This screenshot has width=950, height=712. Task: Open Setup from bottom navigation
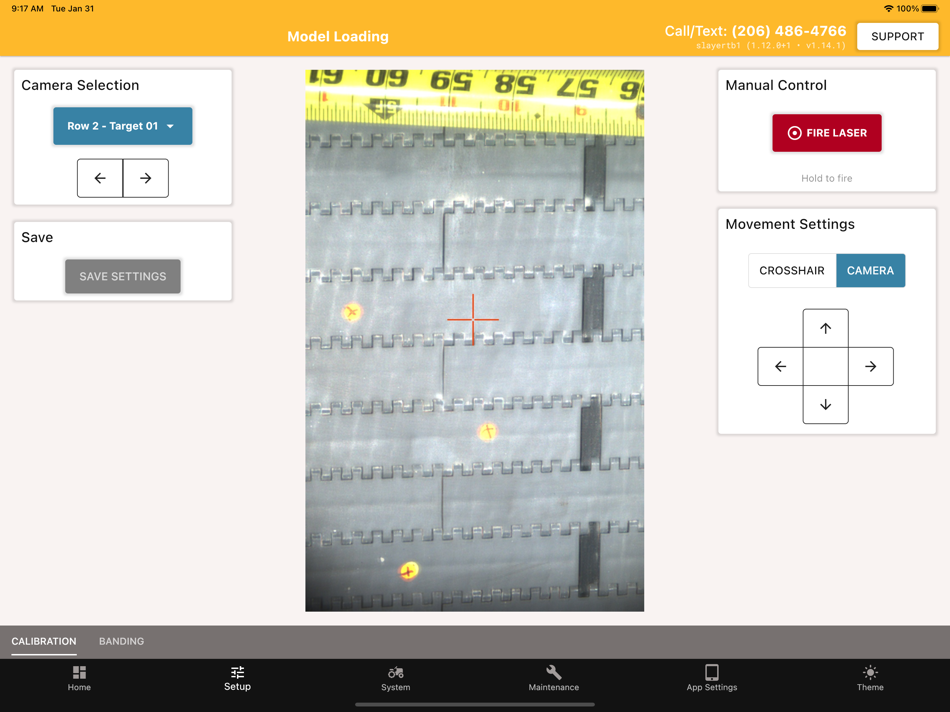click(x=237, y=678)
